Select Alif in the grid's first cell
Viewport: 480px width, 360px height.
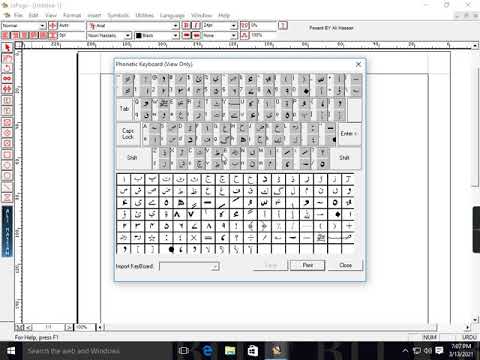coord(124,180)
